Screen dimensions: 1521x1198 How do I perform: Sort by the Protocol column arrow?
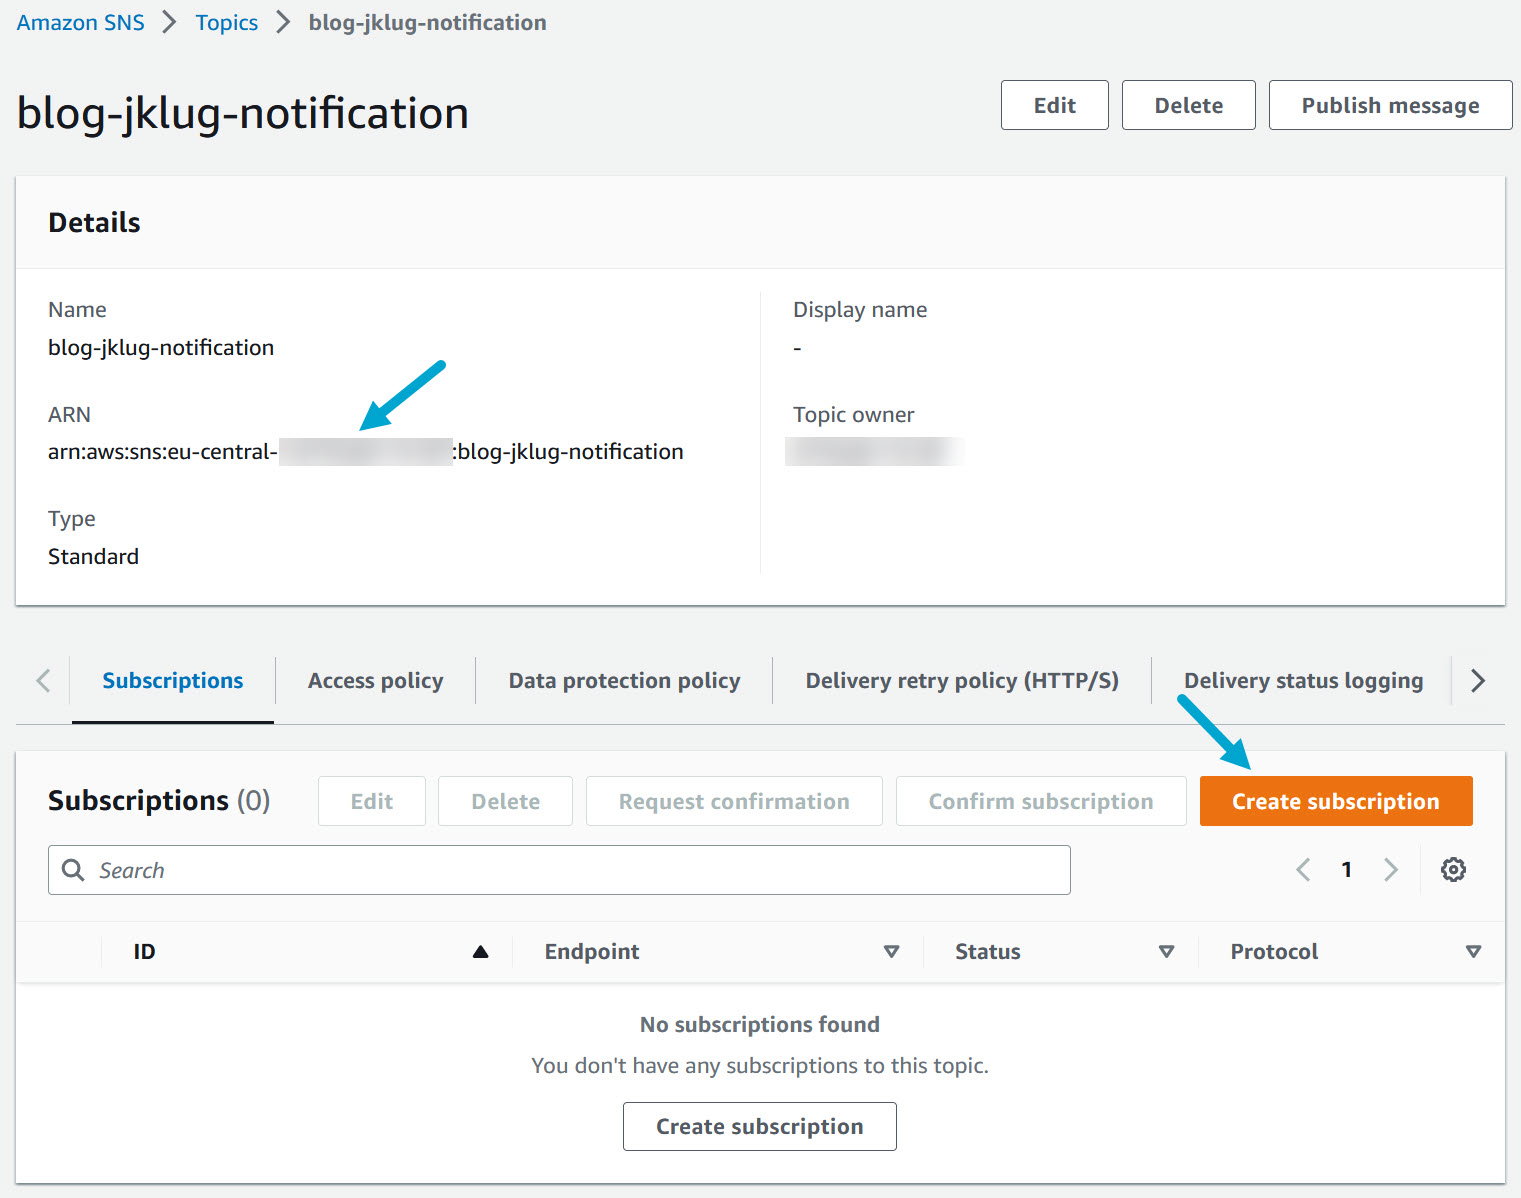(1472, 952)
